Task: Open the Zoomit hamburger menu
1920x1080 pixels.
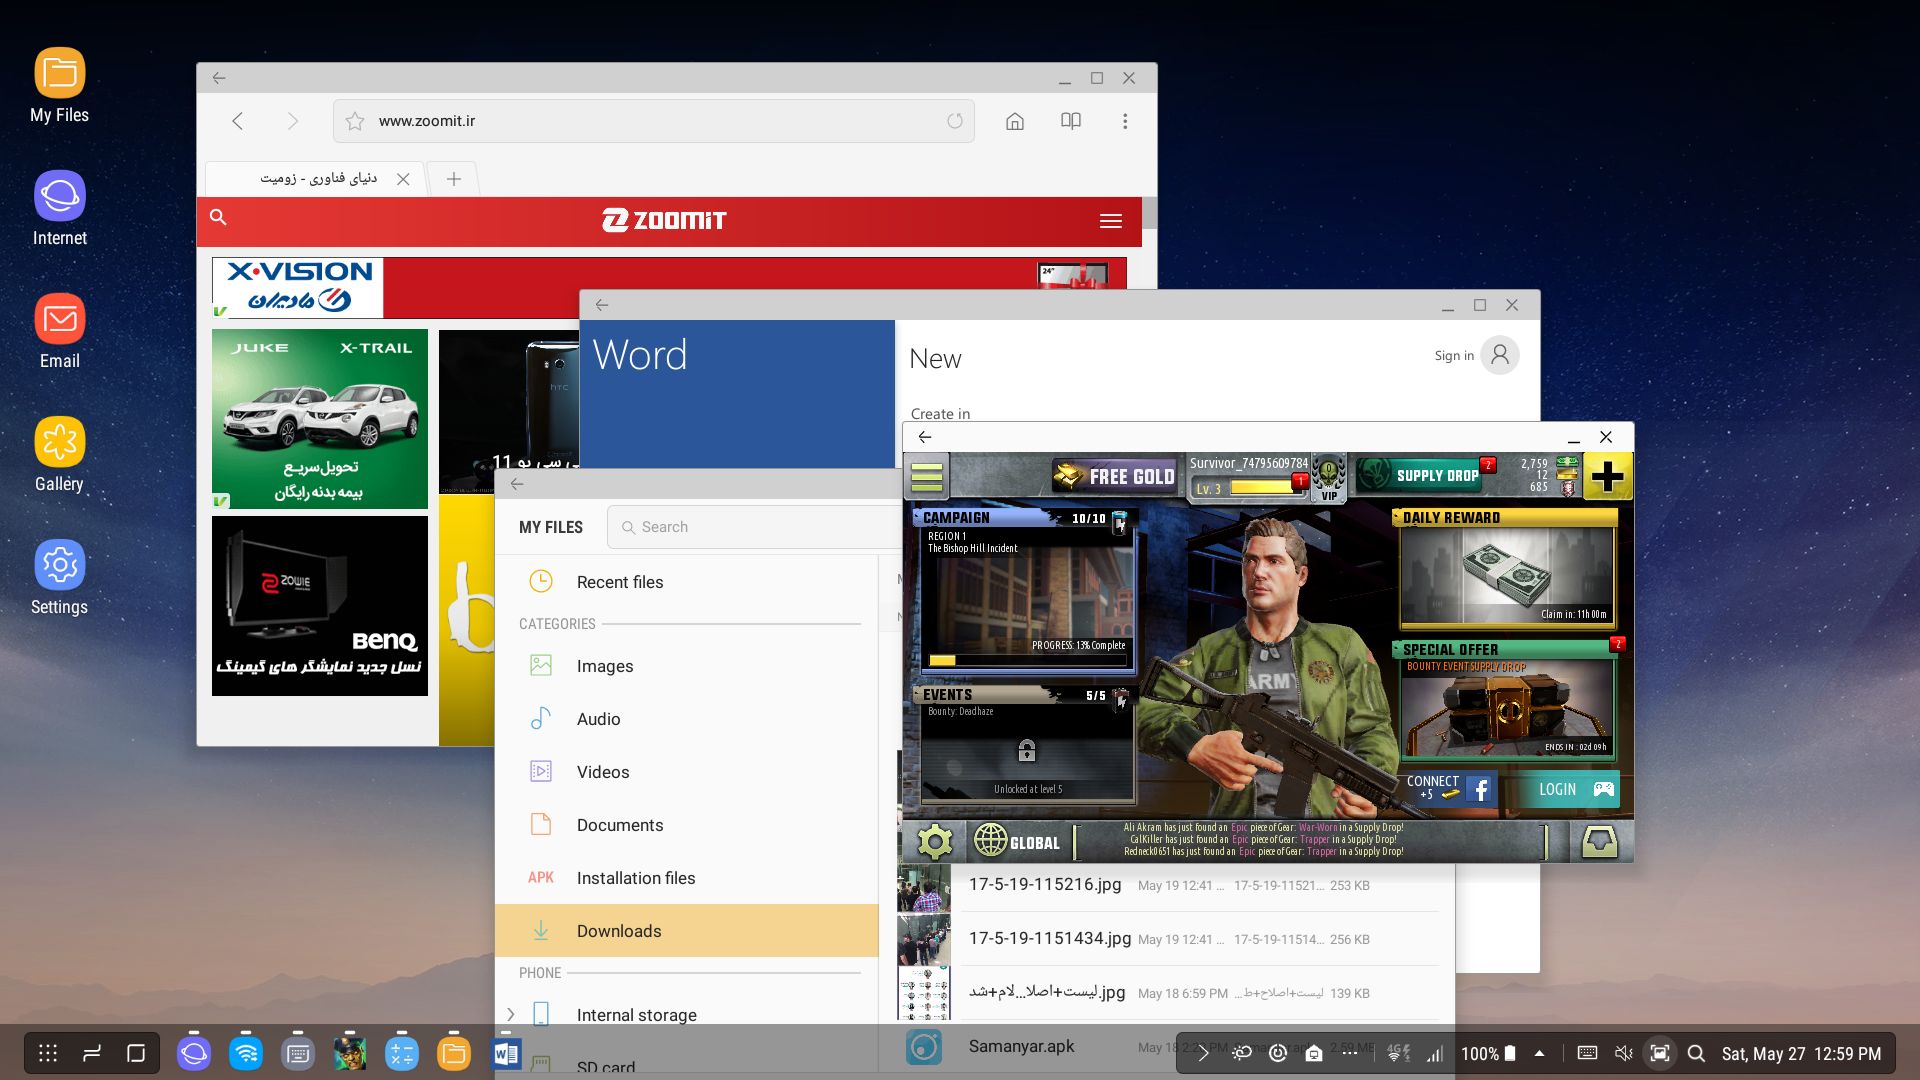Action: tap(1110, 221)
